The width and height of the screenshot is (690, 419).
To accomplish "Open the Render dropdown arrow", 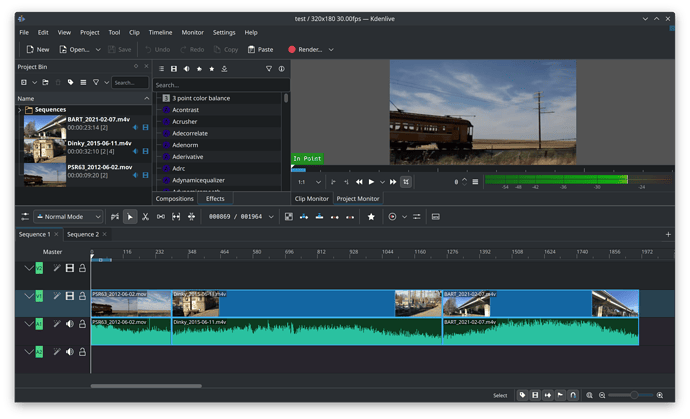I will [x=331, y=50].
